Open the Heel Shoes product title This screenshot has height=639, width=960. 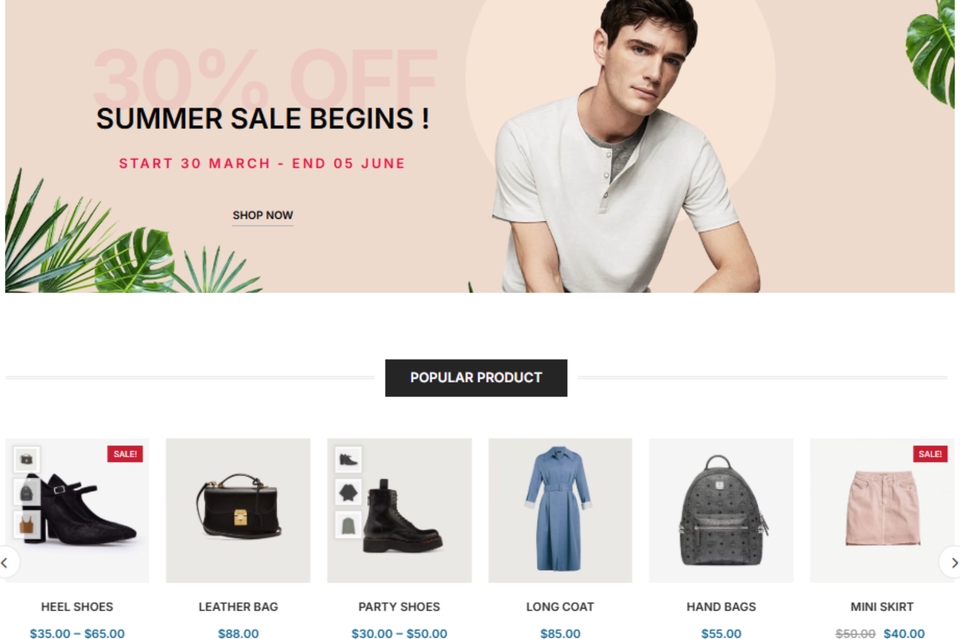point(77,607)
